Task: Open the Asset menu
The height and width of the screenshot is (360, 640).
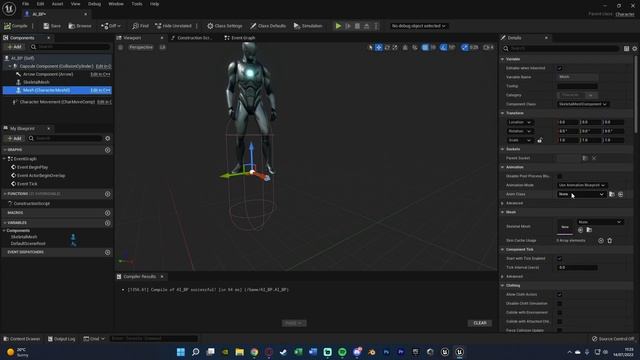Action: tap(57, 4)
